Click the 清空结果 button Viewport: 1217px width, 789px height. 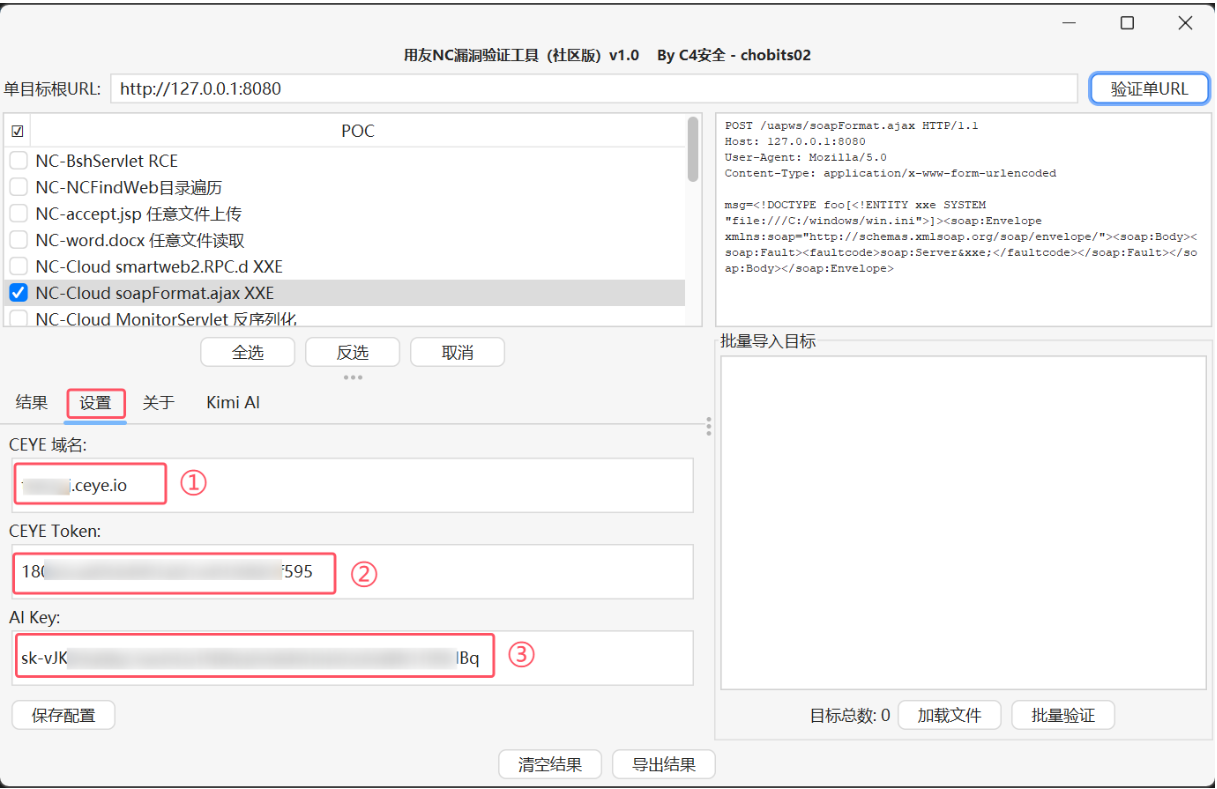[550, 765]
